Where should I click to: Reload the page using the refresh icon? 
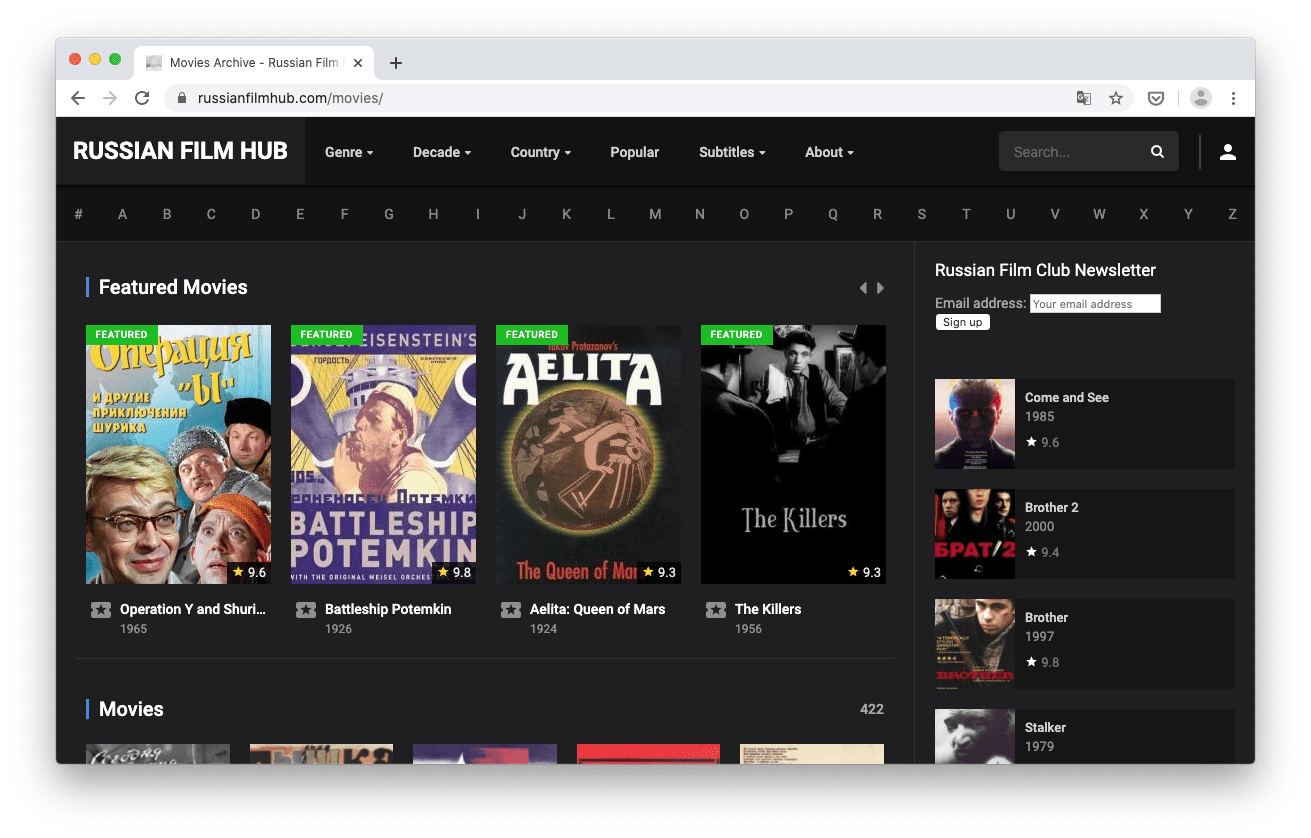[142, 98]
